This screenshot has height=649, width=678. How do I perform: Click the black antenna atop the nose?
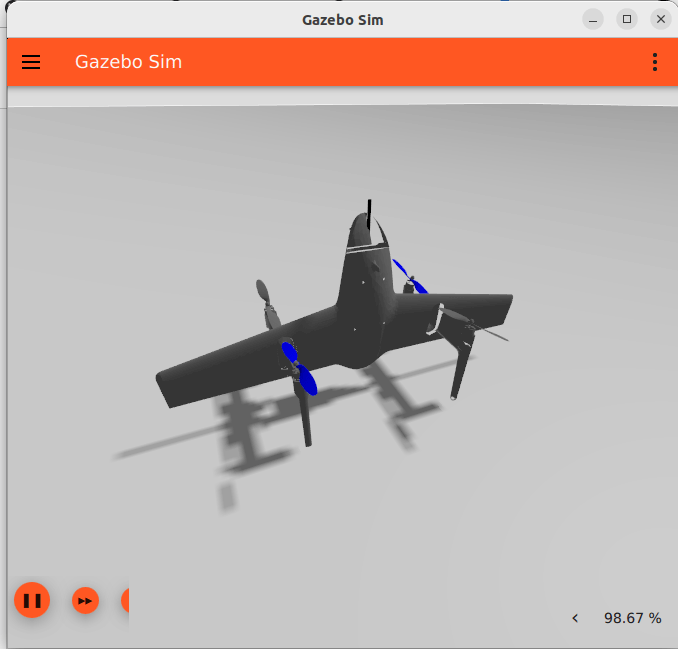tap(370, 211)
